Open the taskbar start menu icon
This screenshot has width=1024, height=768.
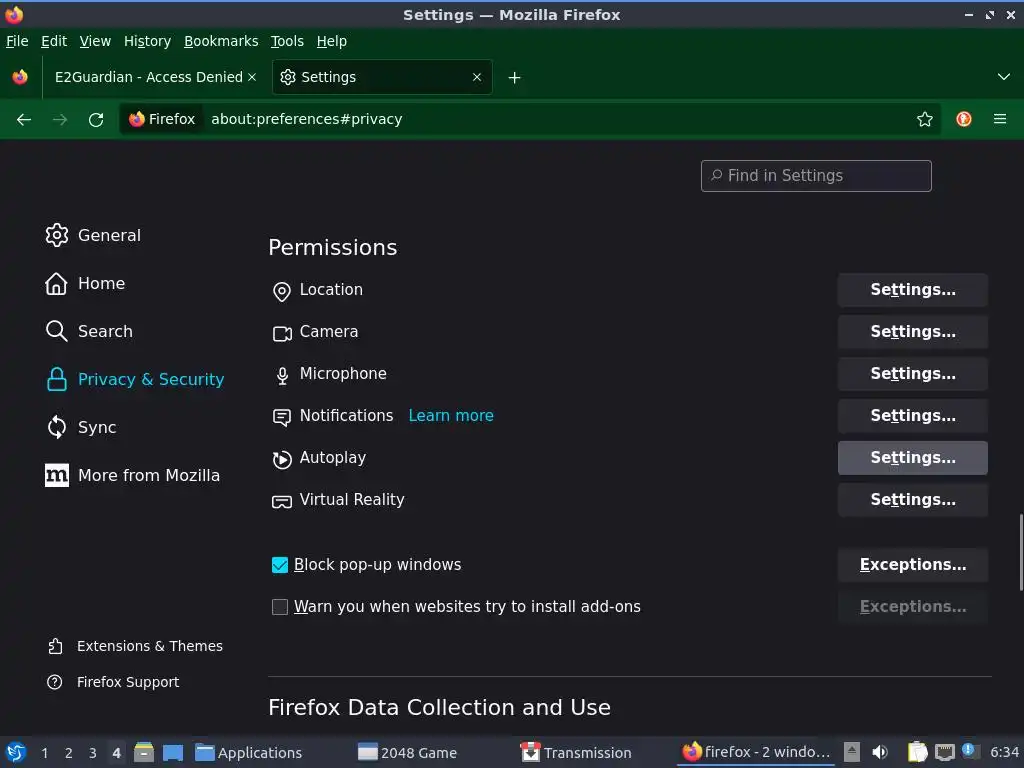click(16, 752)
